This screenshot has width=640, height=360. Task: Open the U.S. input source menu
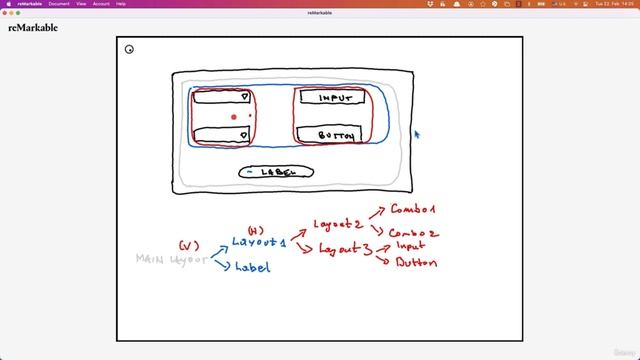click(559, 4)
